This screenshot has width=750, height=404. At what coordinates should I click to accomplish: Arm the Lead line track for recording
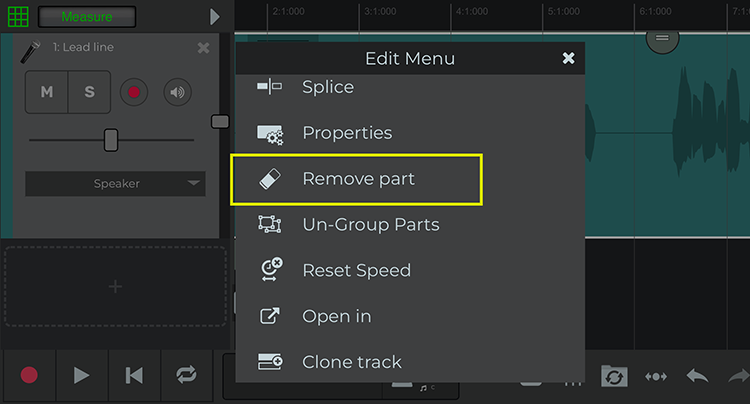134,92
